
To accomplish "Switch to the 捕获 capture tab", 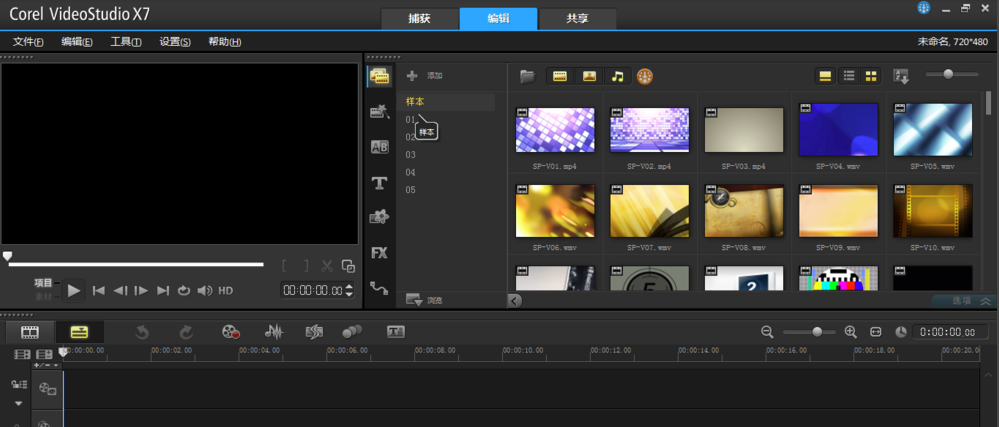I will [419, 18].
